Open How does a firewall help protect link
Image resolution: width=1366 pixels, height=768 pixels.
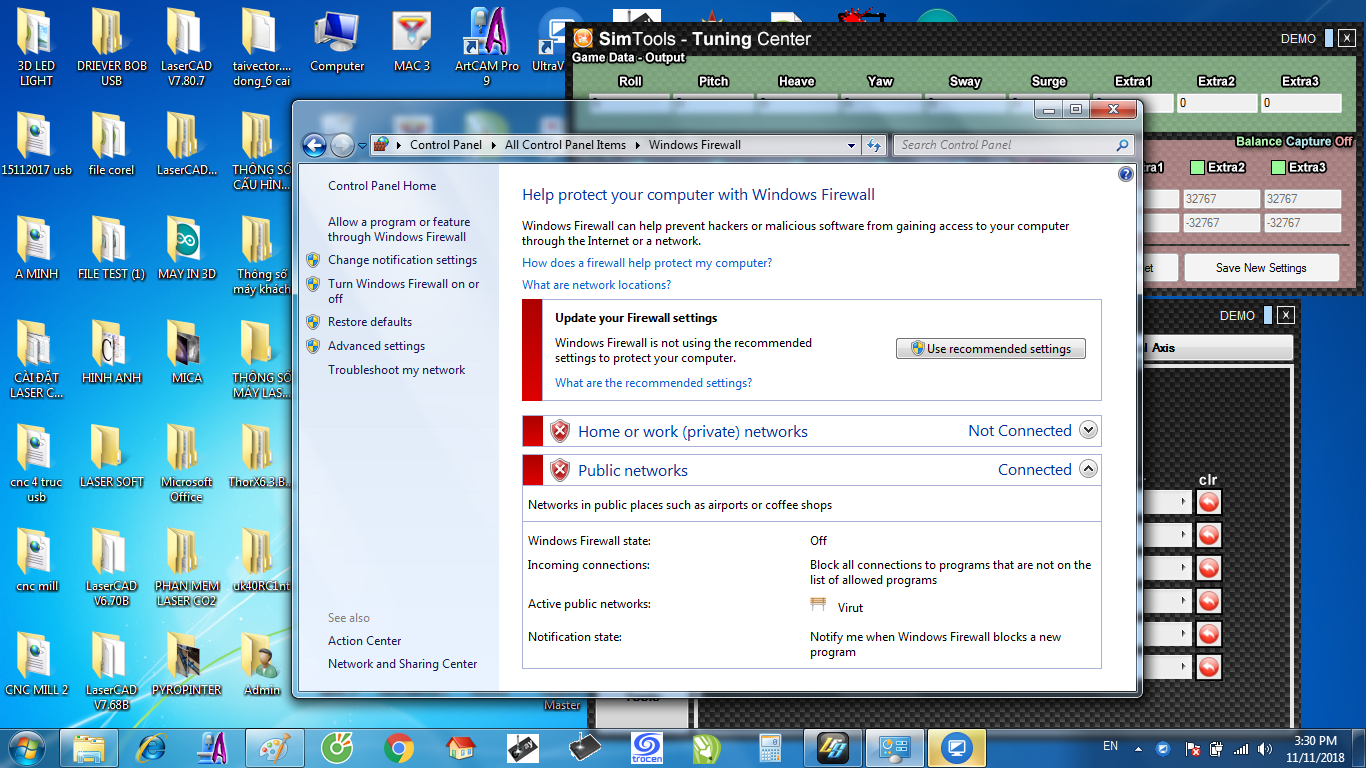tap(647, 263)
